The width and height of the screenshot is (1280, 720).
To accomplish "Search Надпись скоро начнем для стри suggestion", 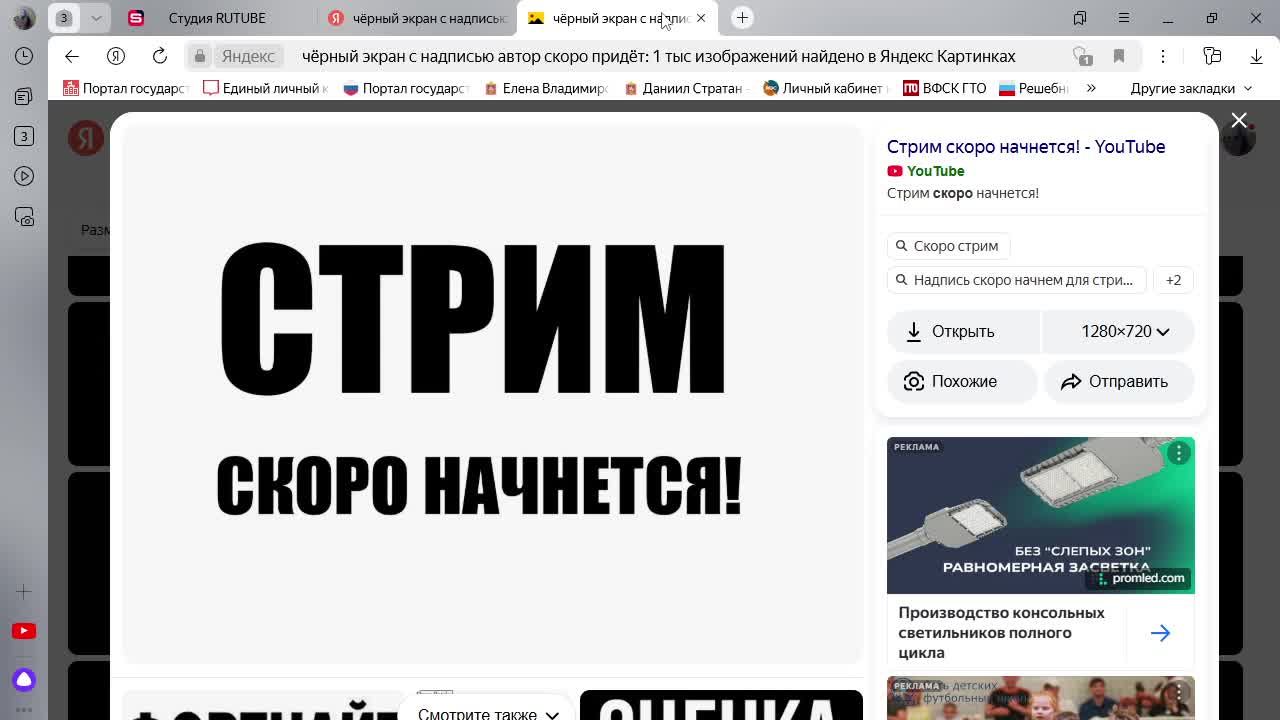I will point(1016,280).
